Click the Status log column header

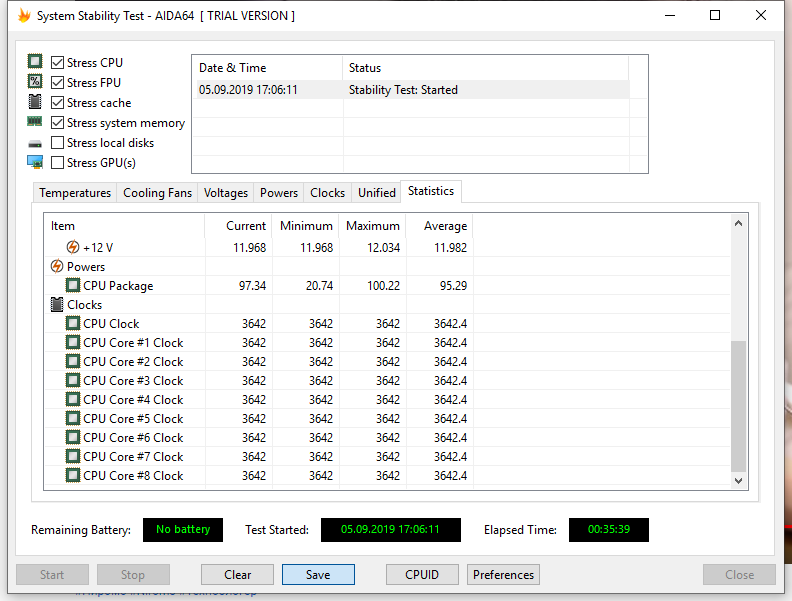(485, 68)
